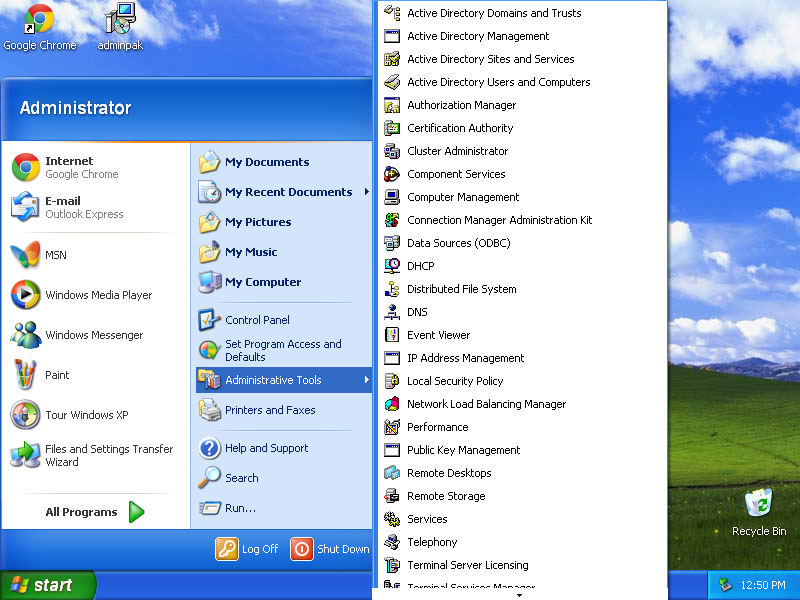
Task: Select the Recycle Bin desktop icon
Action: click(759, 513)
